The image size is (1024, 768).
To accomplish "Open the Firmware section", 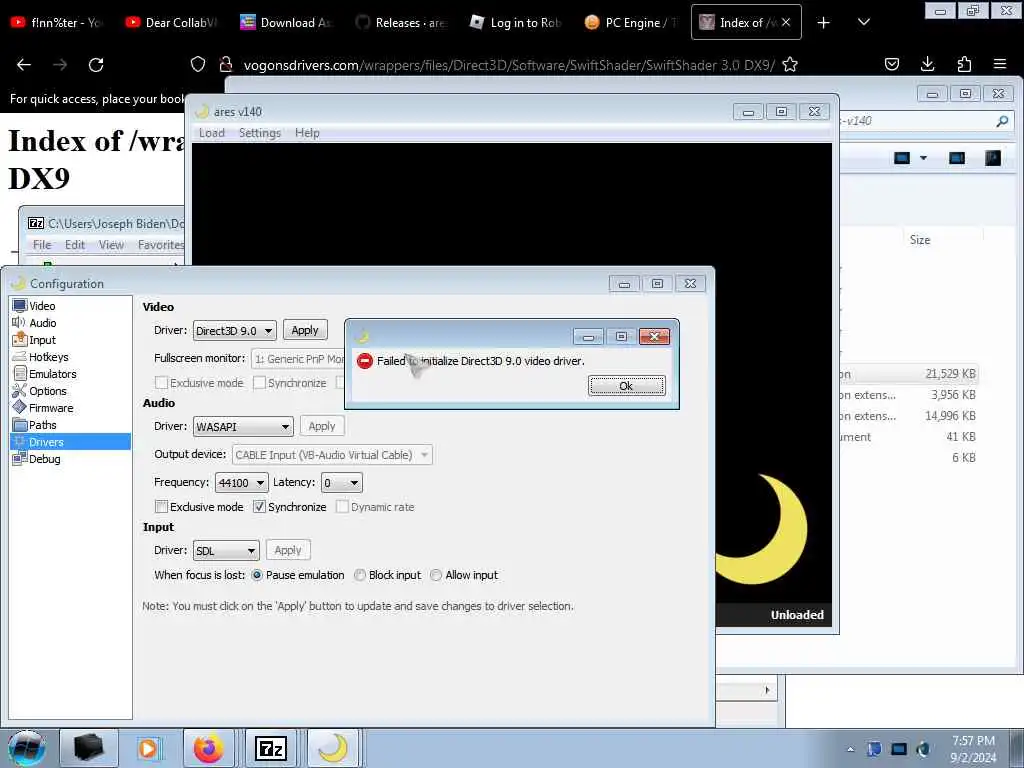I will [x=51, y=408].
